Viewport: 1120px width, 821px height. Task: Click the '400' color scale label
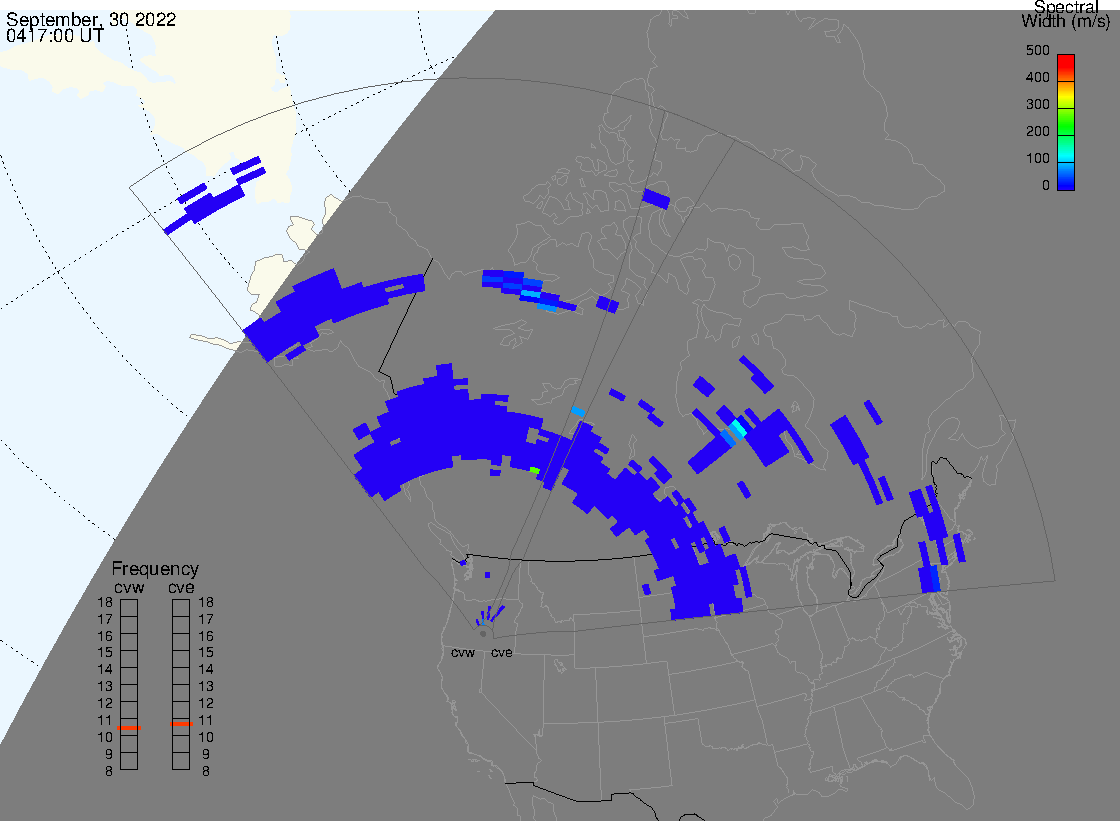point(1037,77)
